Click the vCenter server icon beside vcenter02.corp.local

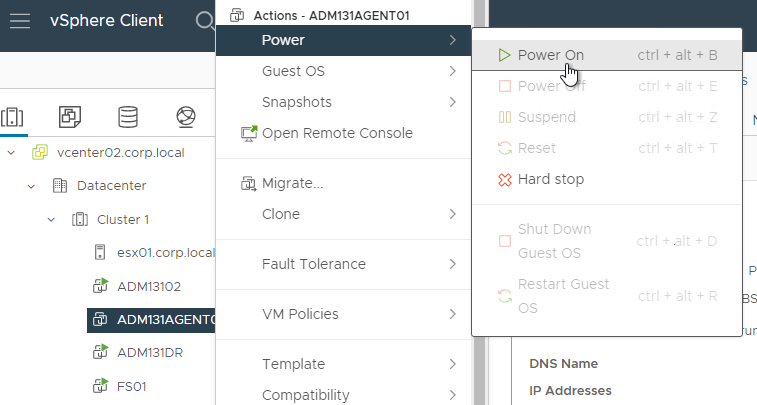(40, 153)
